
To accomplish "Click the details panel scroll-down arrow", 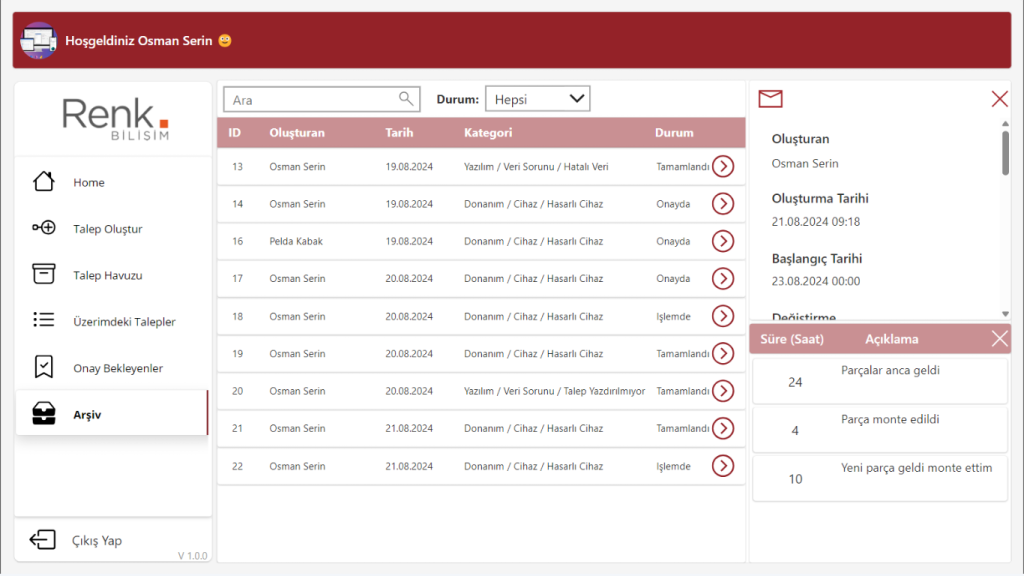I will 1005,314.
